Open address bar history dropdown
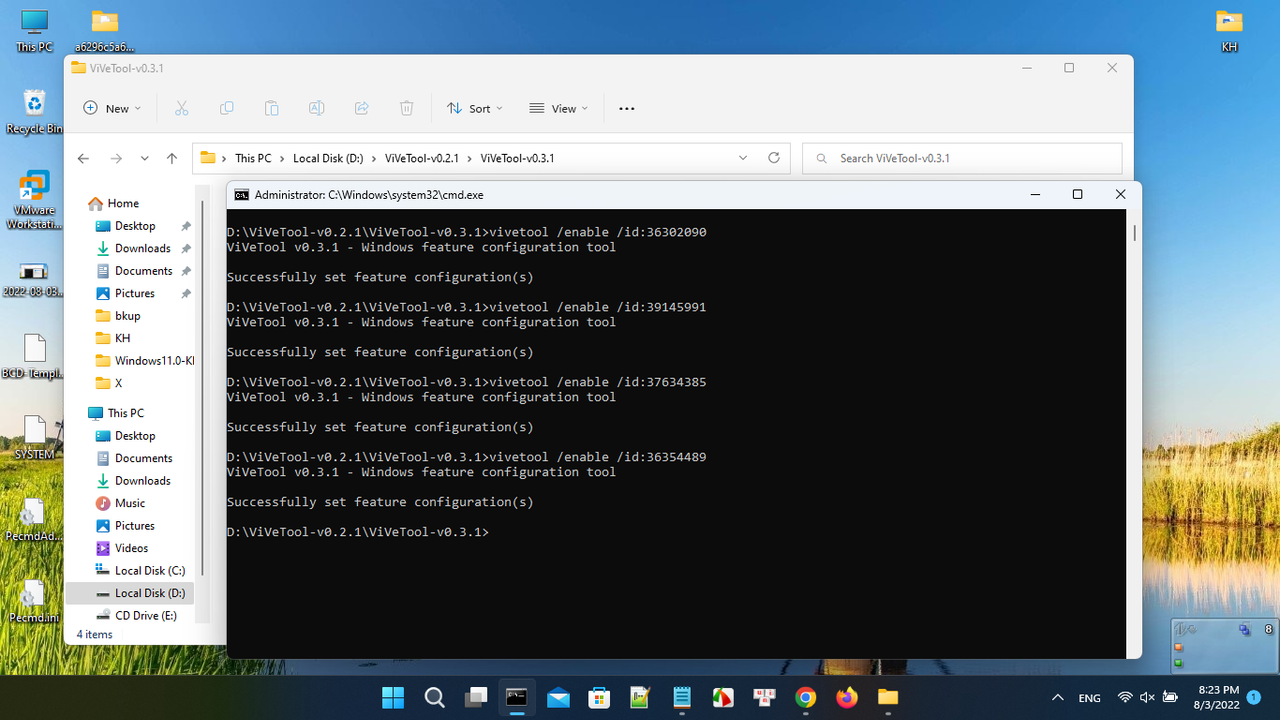 (x=743, y=158)
